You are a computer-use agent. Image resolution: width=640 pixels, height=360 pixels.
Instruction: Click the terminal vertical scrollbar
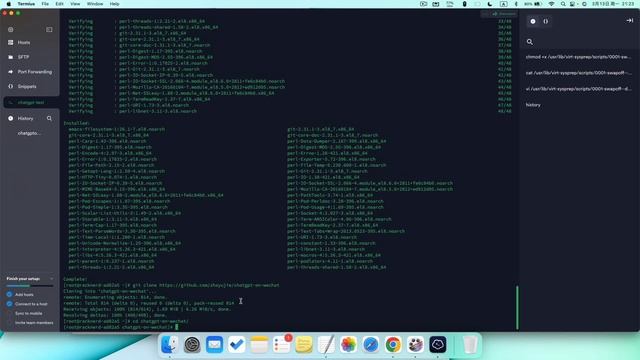point(517,307)
